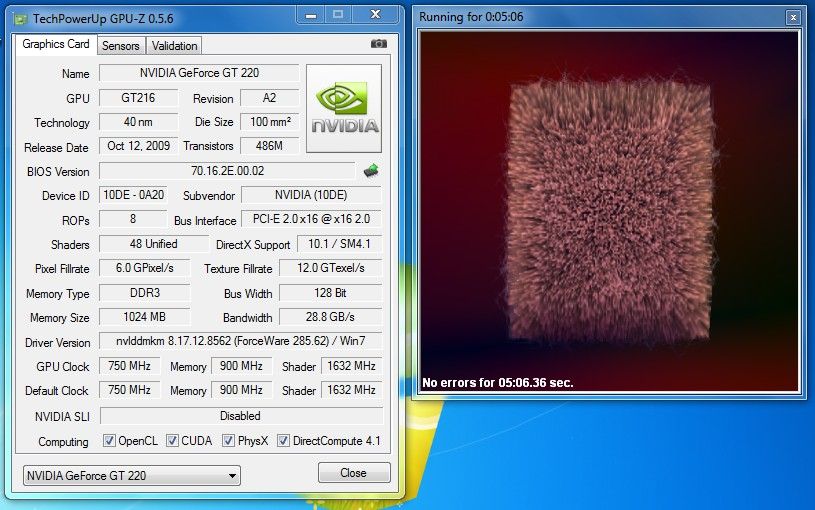Toggle the PhysX checkbox

[228, 441]
